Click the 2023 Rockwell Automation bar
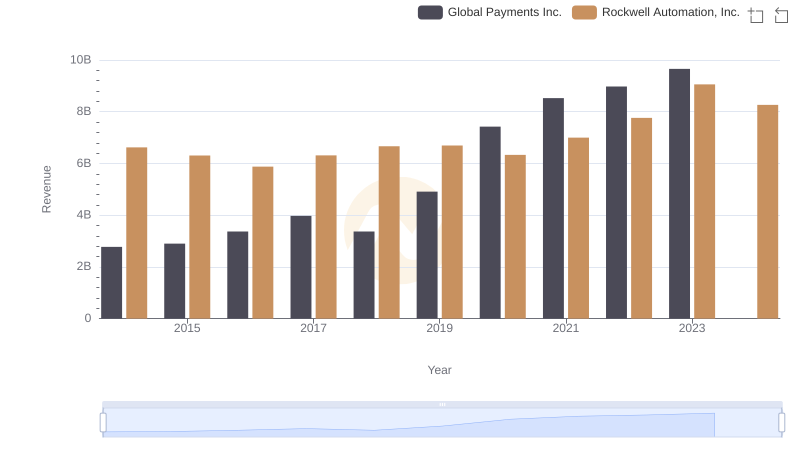Screen dimensions: 800x461 point(705,201)
